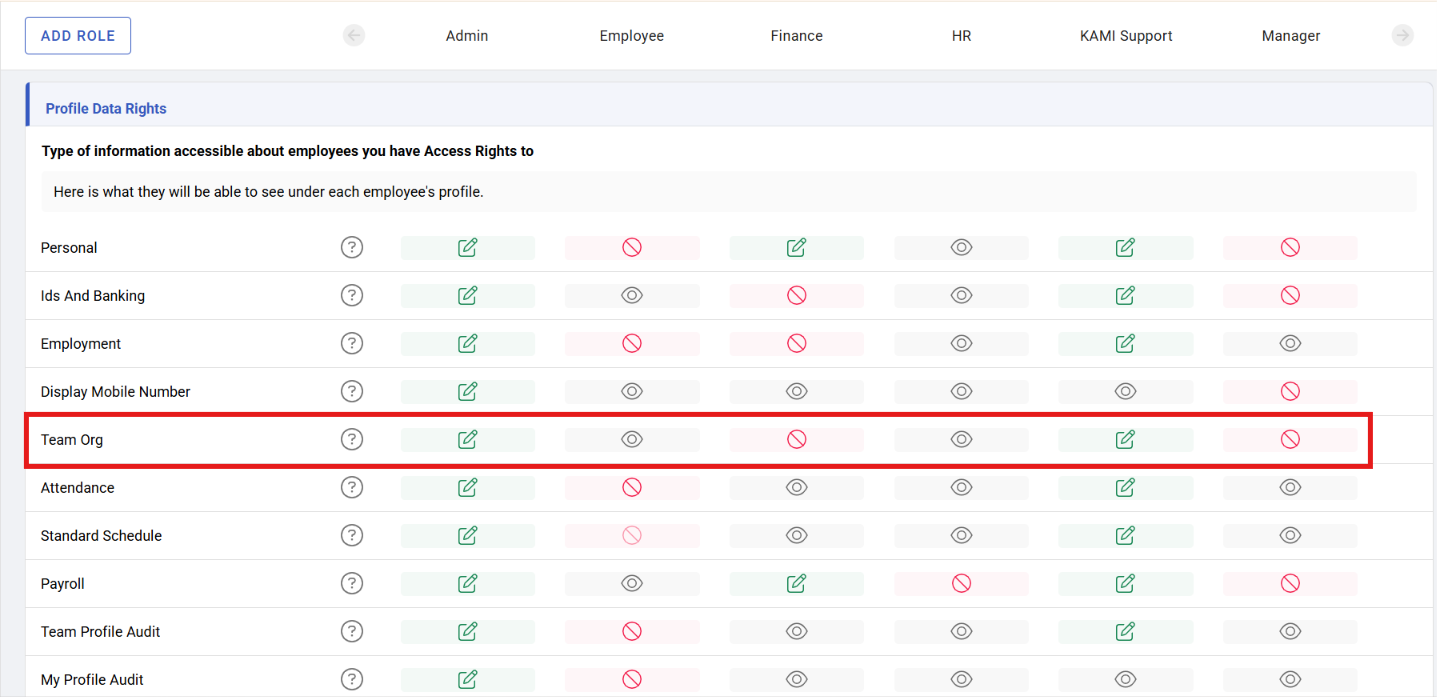View help for My Profile Audit
This screenshot has width=1437, height=697.
pos(352,679)
